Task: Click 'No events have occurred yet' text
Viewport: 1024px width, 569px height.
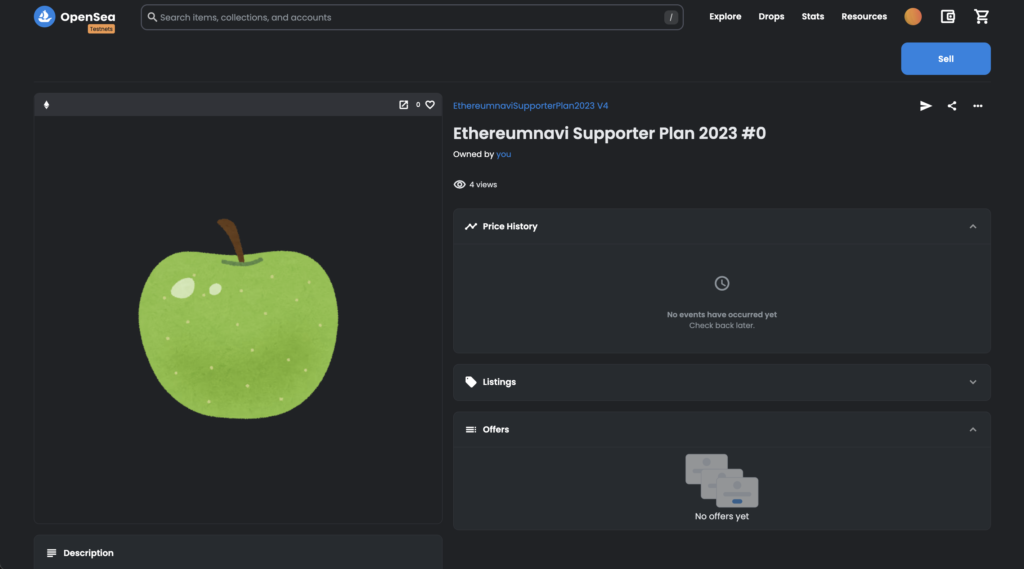Action: point(722,314)
